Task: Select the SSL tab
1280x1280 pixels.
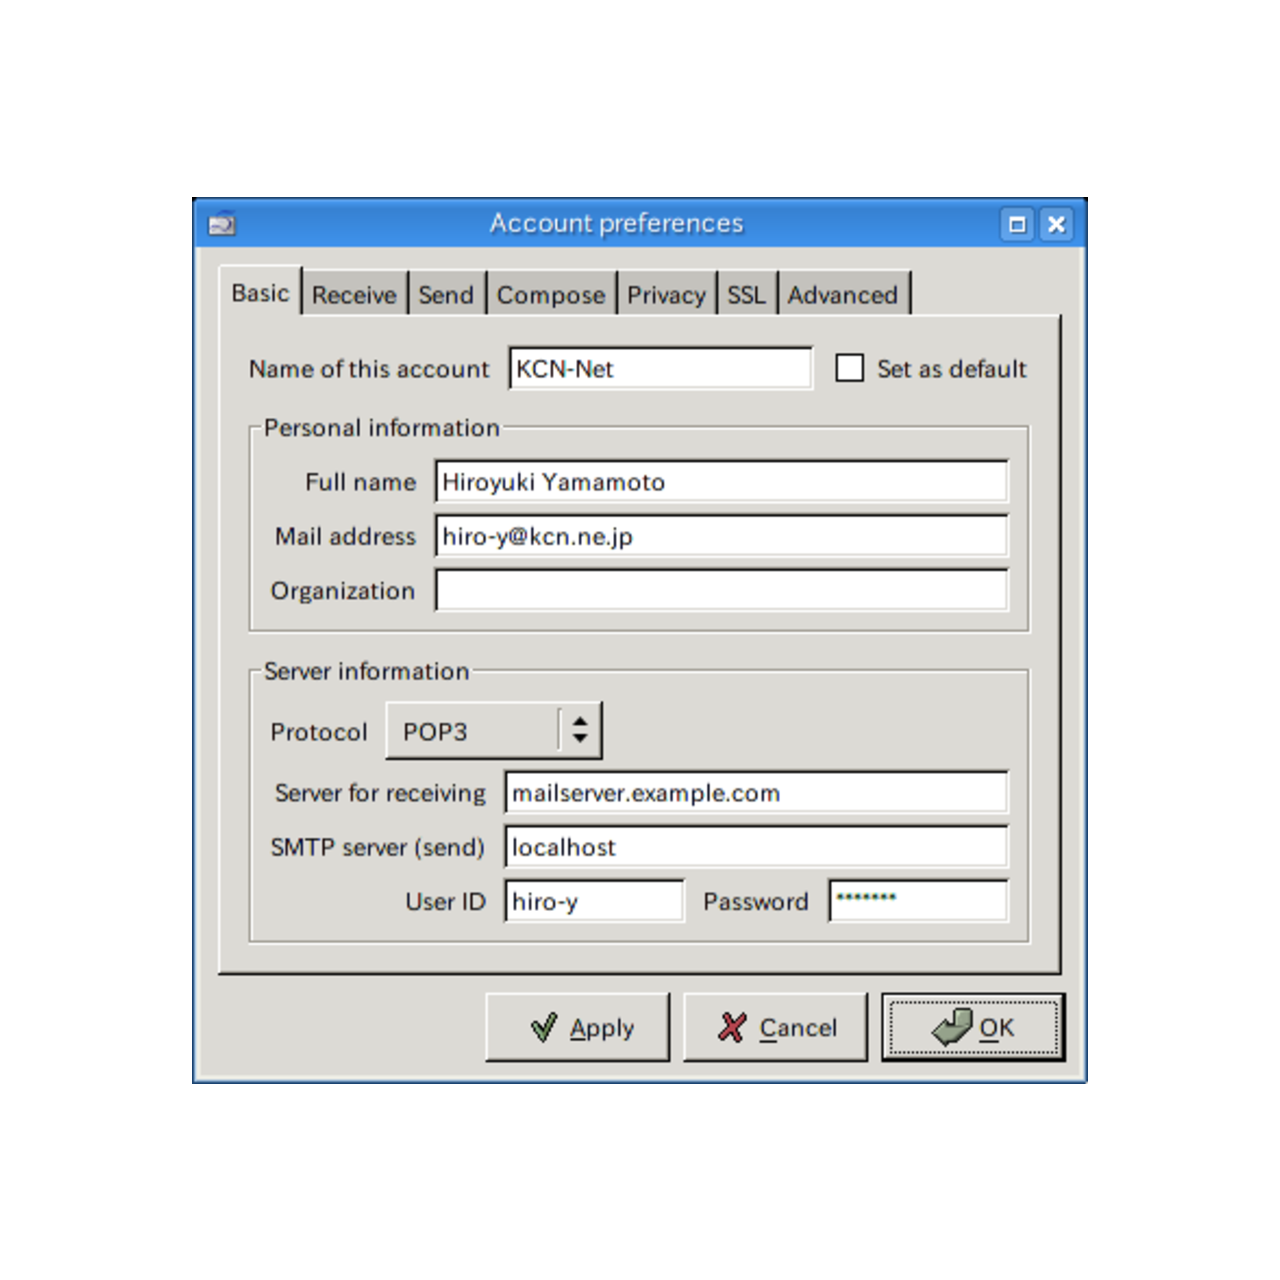Action: click(x=746, y=295)
